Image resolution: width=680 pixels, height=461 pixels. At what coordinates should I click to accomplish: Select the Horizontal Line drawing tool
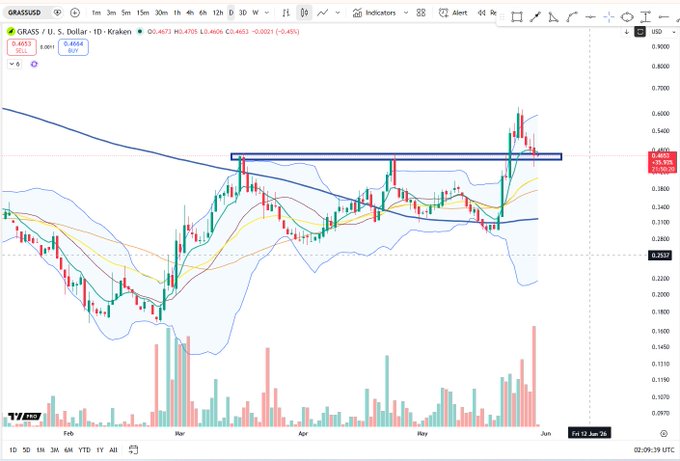click(x=590, y=17)
